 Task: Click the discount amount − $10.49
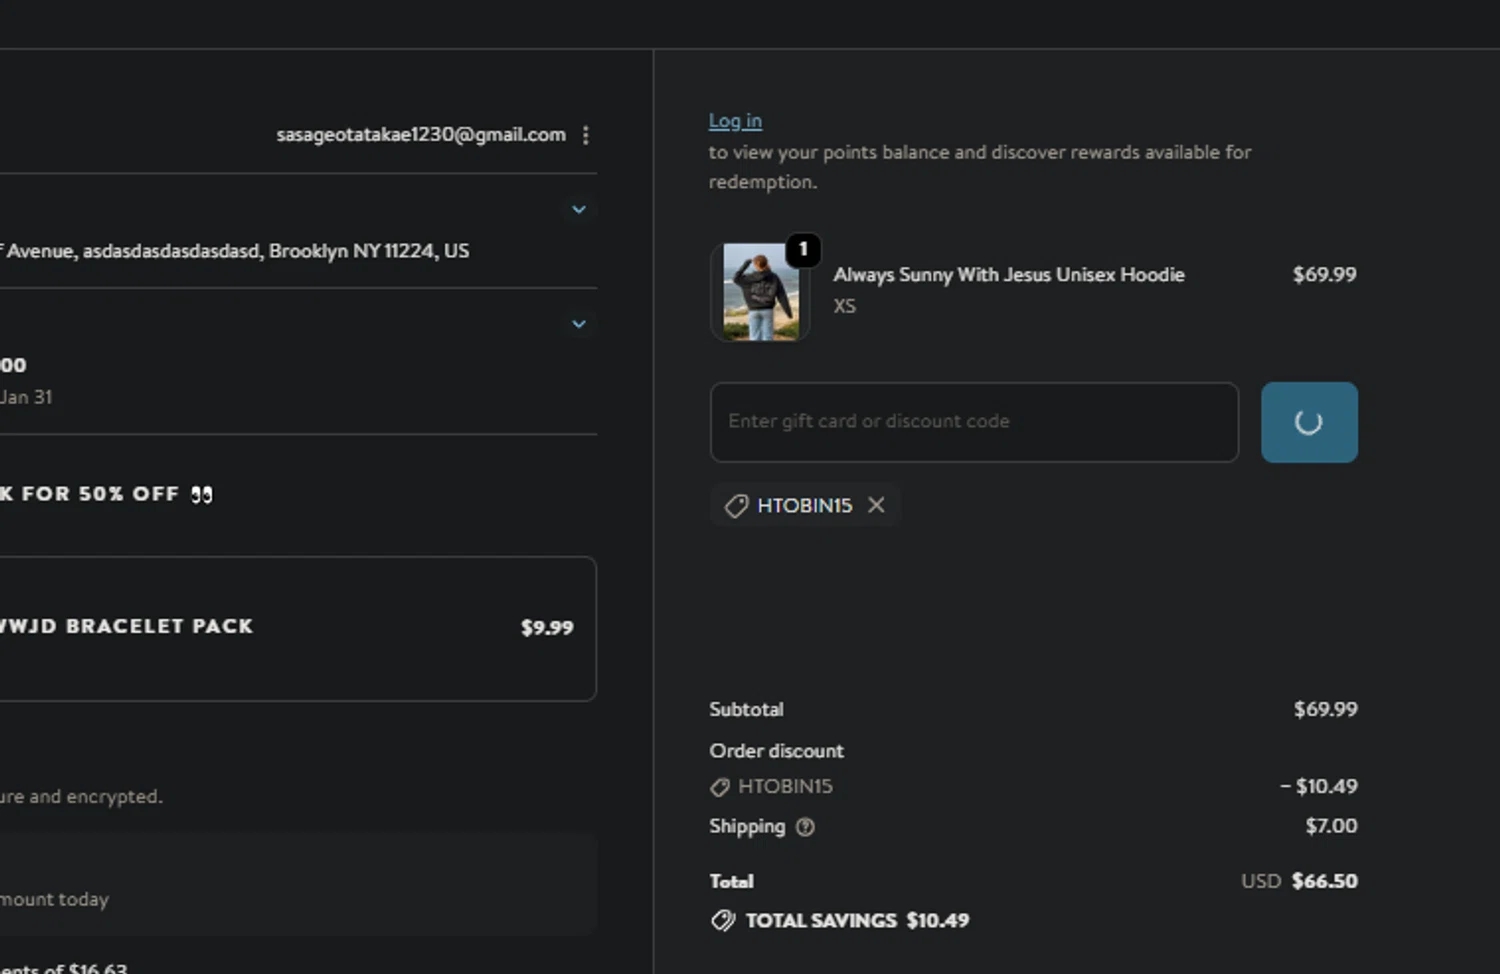pos(1319,786)
